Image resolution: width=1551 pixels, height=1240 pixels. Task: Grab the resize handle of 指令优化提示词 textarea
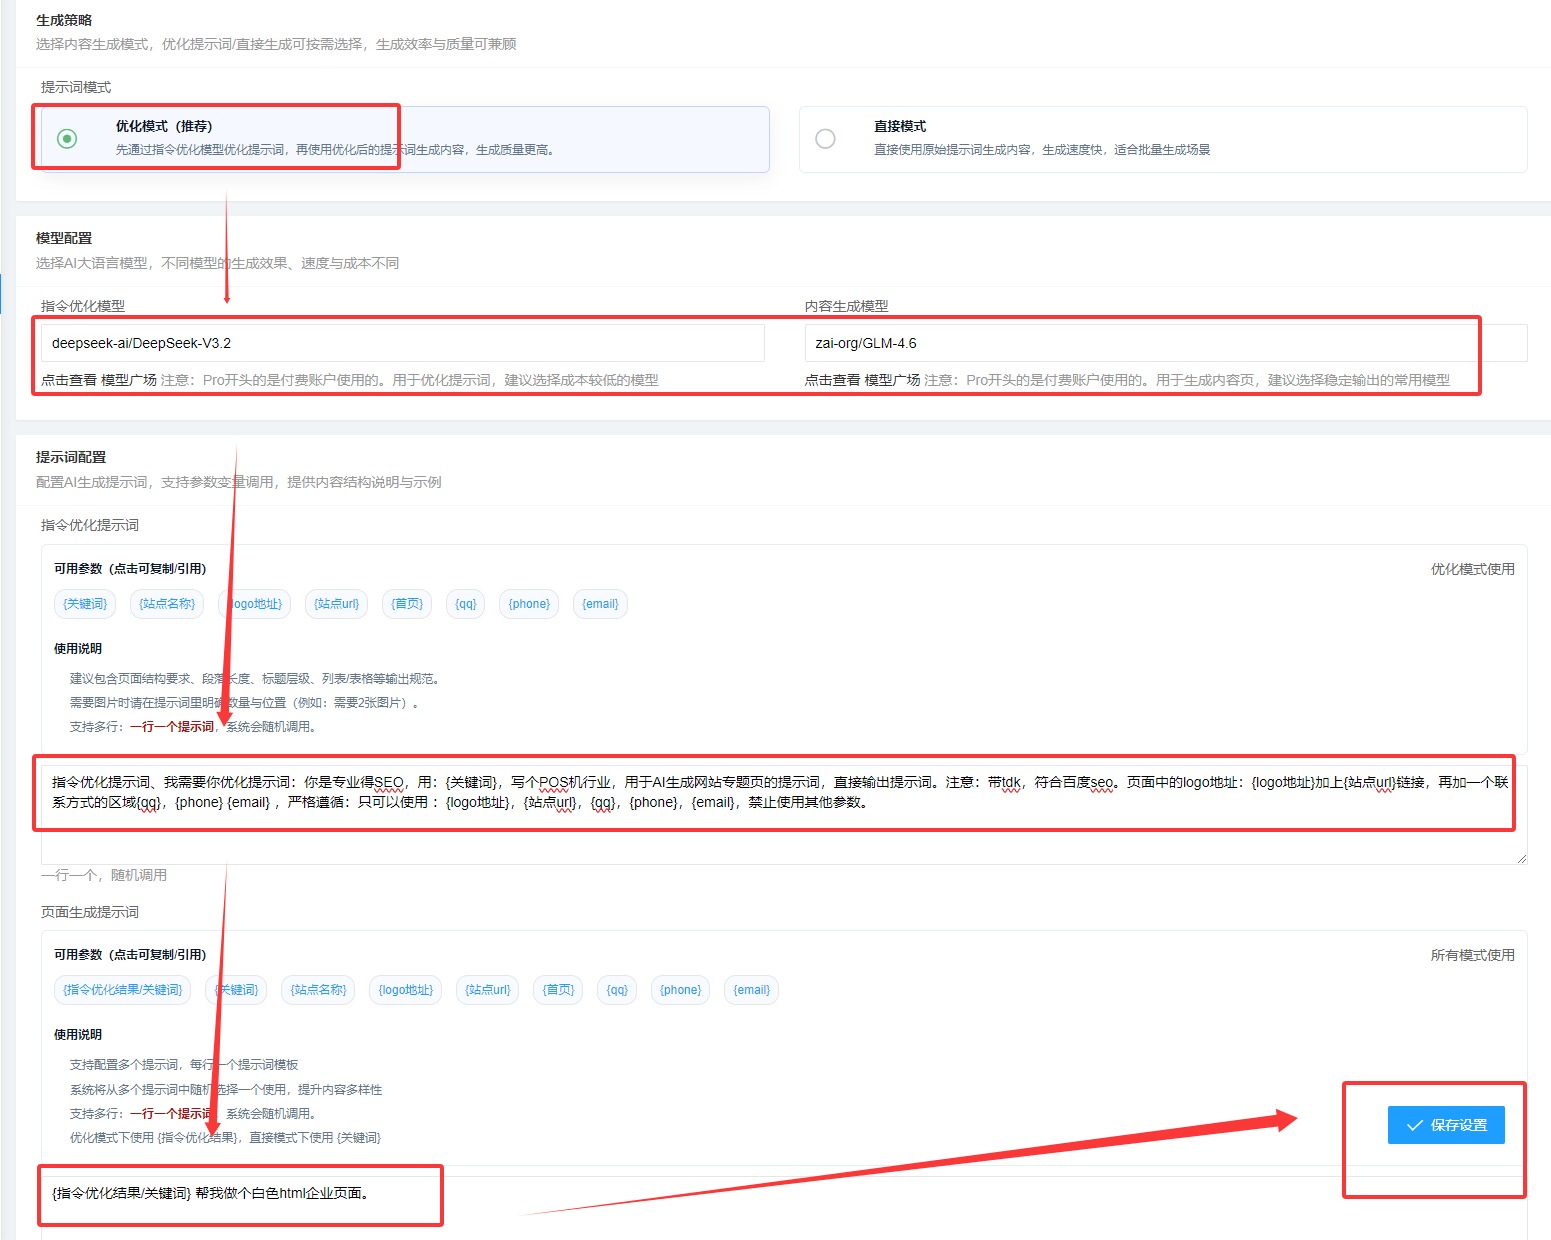pos(1521,858)
